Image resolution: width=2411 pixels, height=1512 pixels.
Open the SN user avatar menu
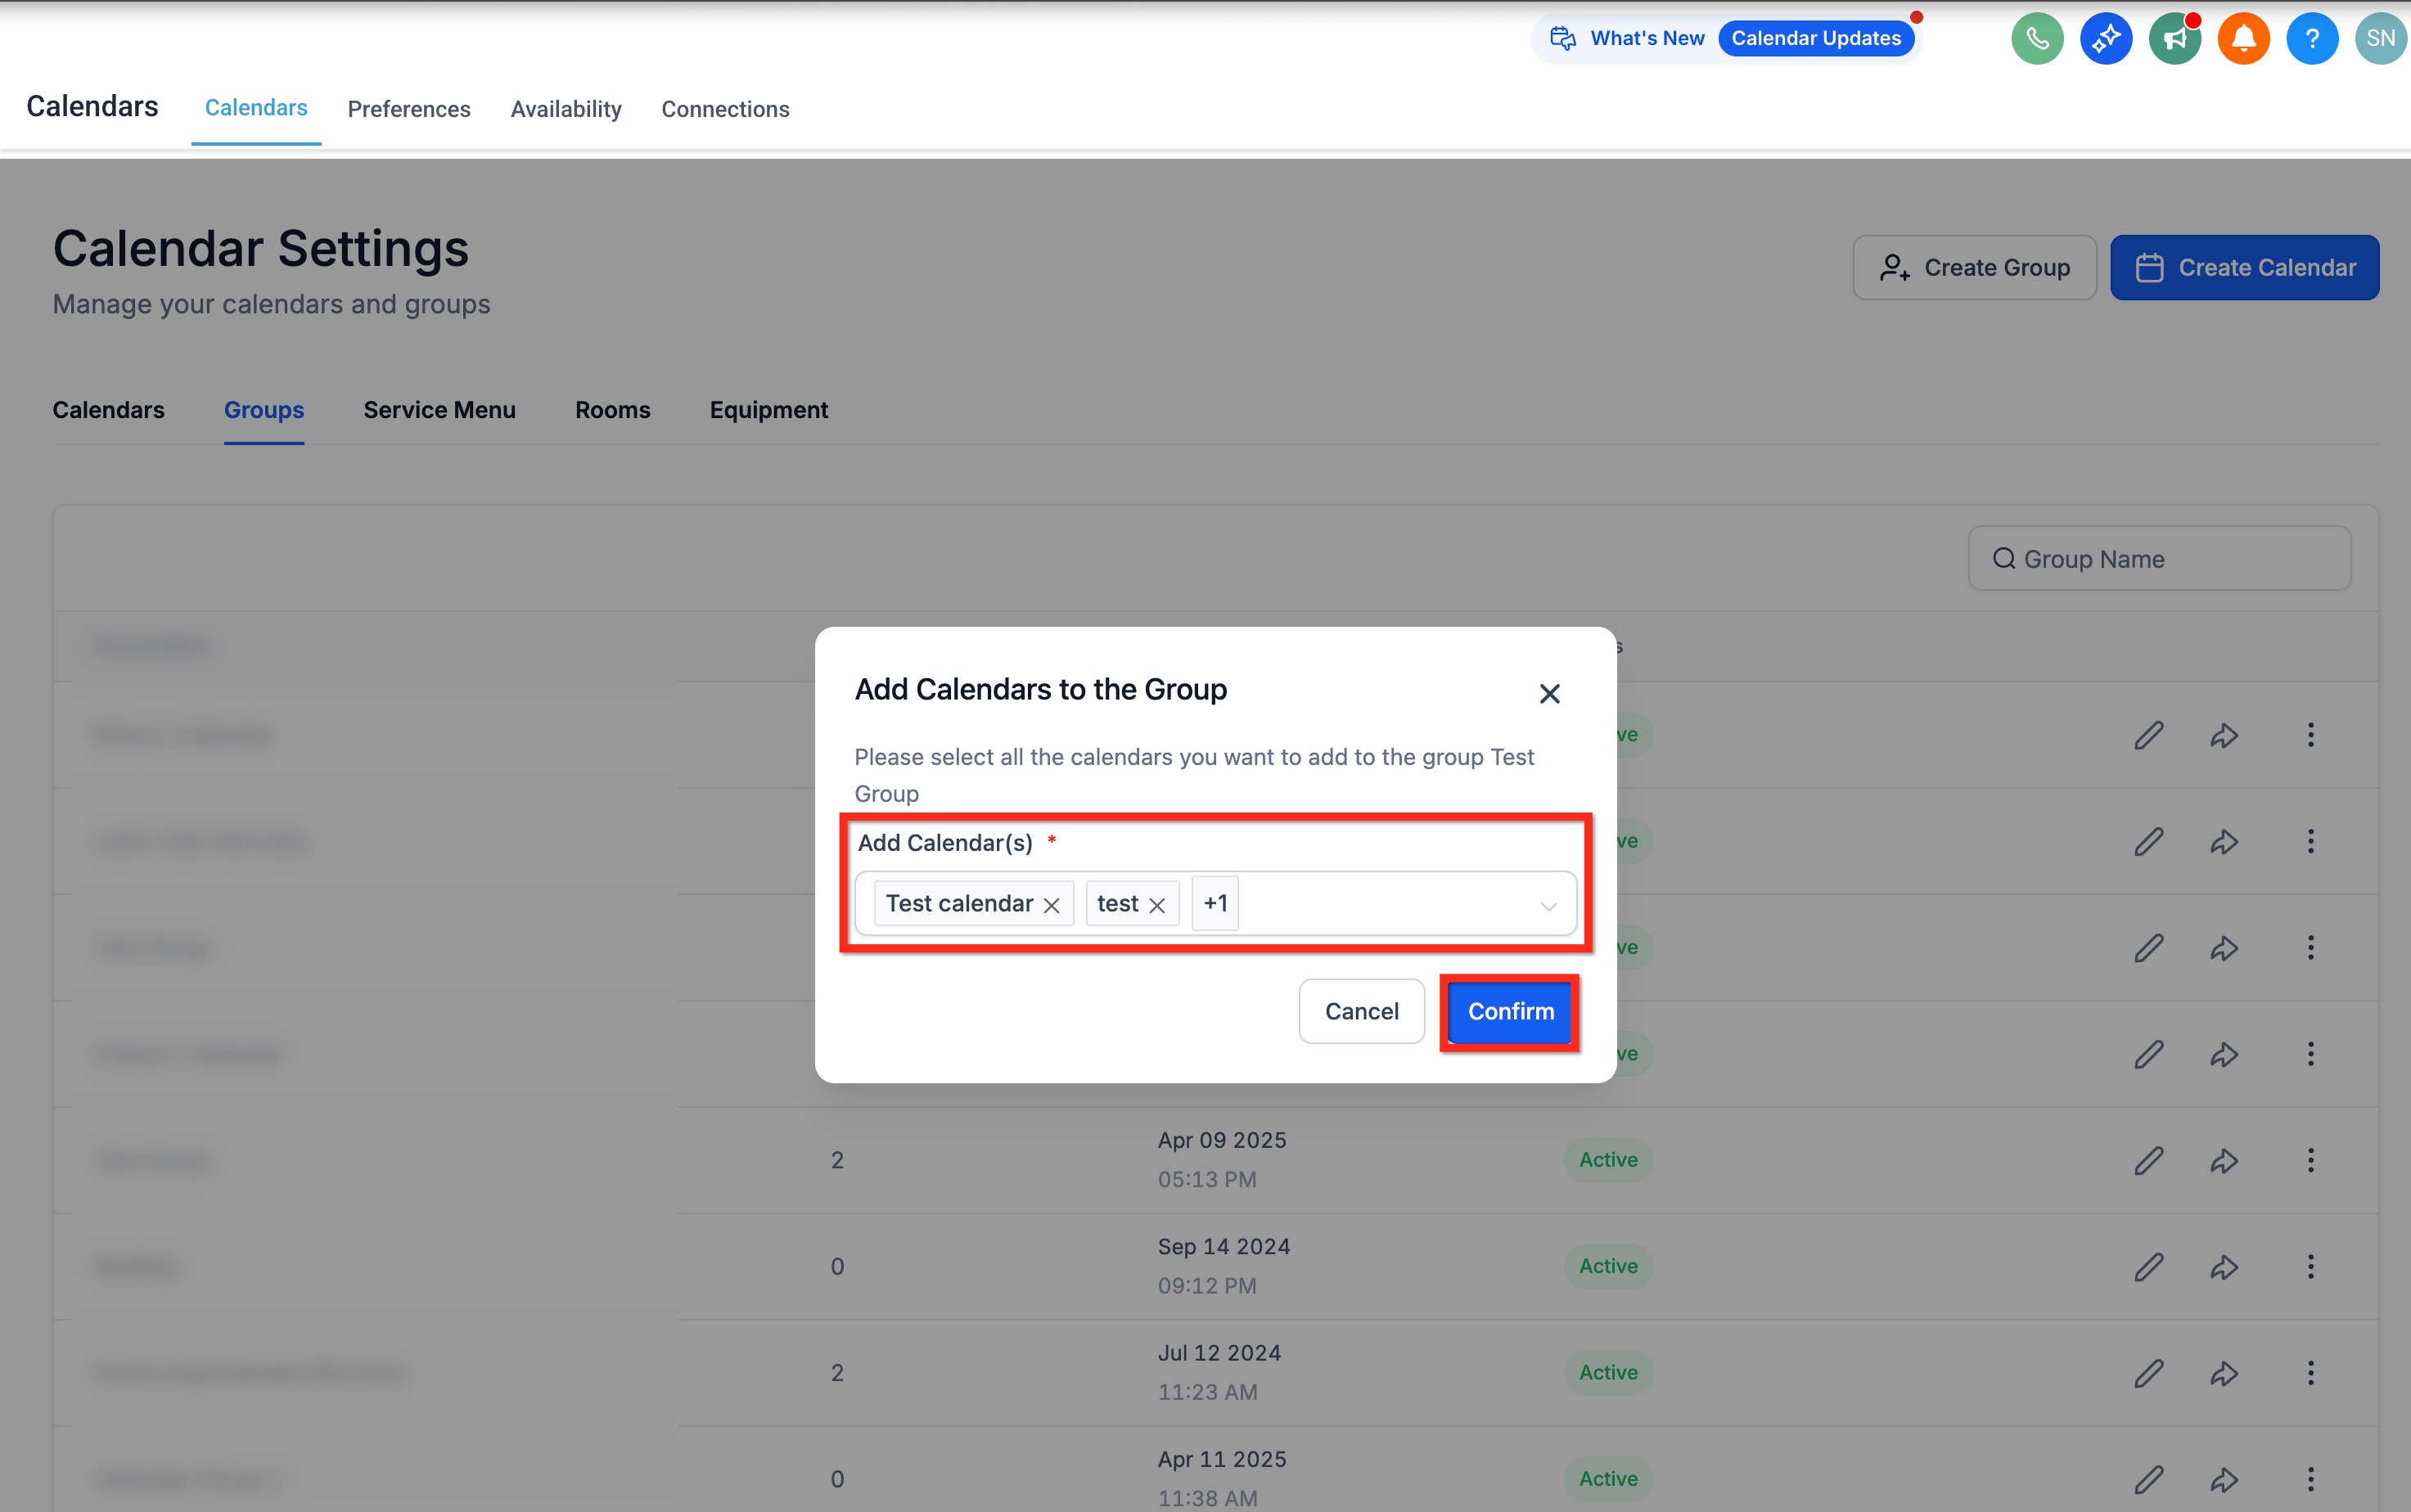2380,39
